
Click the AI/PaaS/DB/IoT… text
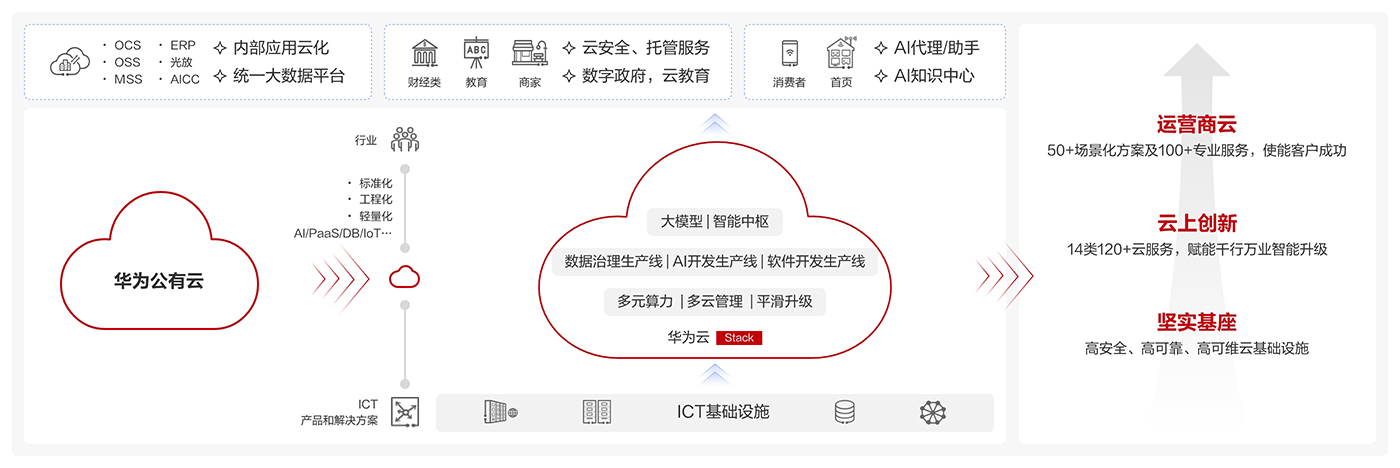343,233
